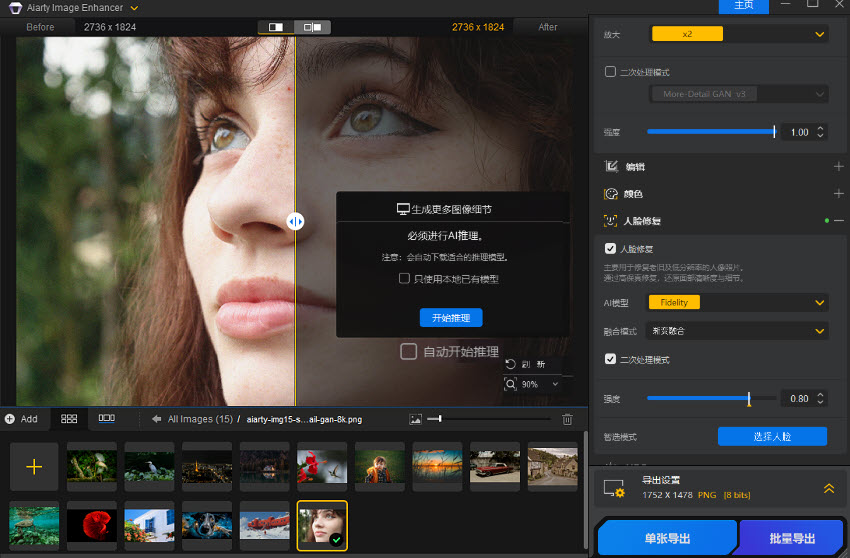This screenshot has height=558, width=850.
Task: Collapse the 人脸修复 section with its minus
Action: pyautogui.click(x=839, y=221)
